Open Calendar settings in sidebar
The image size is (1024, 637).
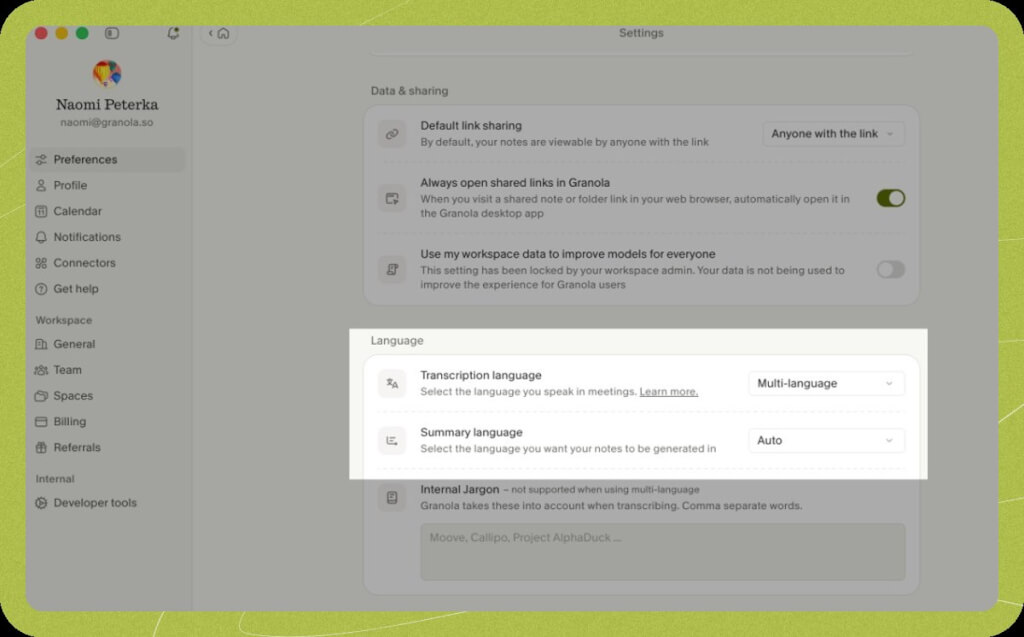click(108, 211)
